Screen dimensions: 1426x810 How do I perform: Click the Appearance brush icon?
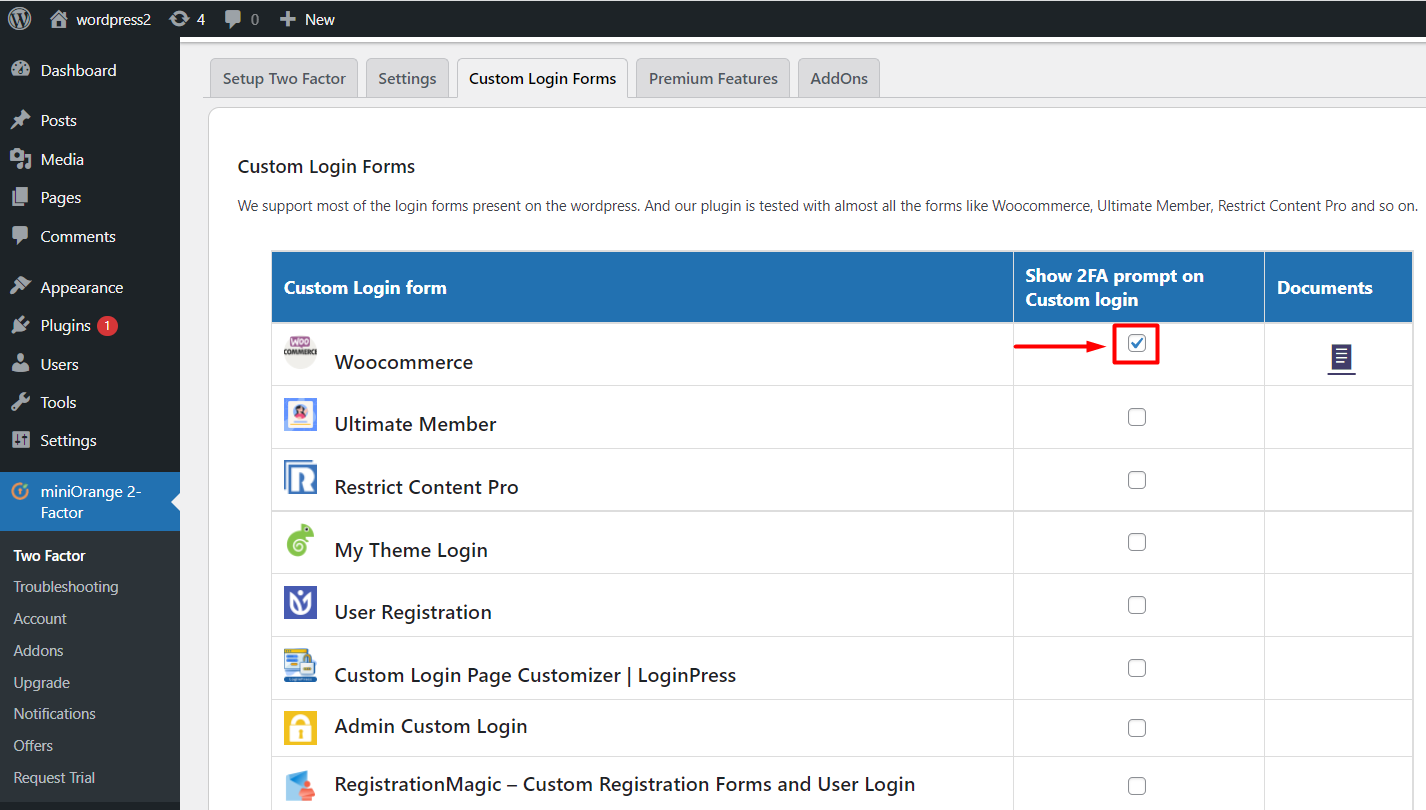(x=20, y=287)
